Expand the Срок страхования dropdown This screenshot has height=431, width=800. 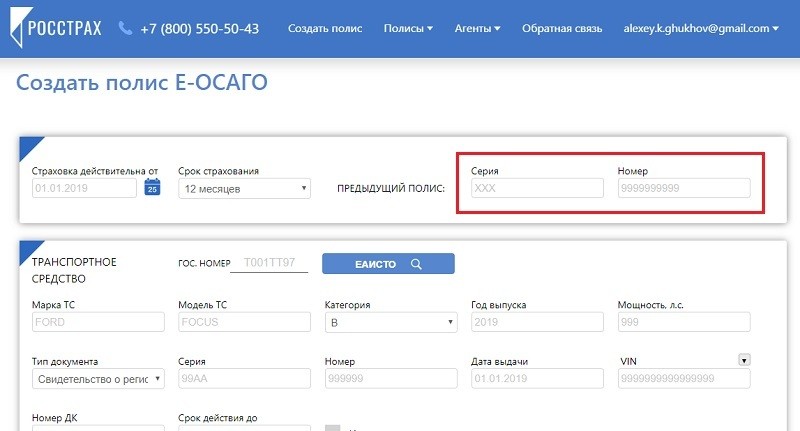[x=244, y=188]
